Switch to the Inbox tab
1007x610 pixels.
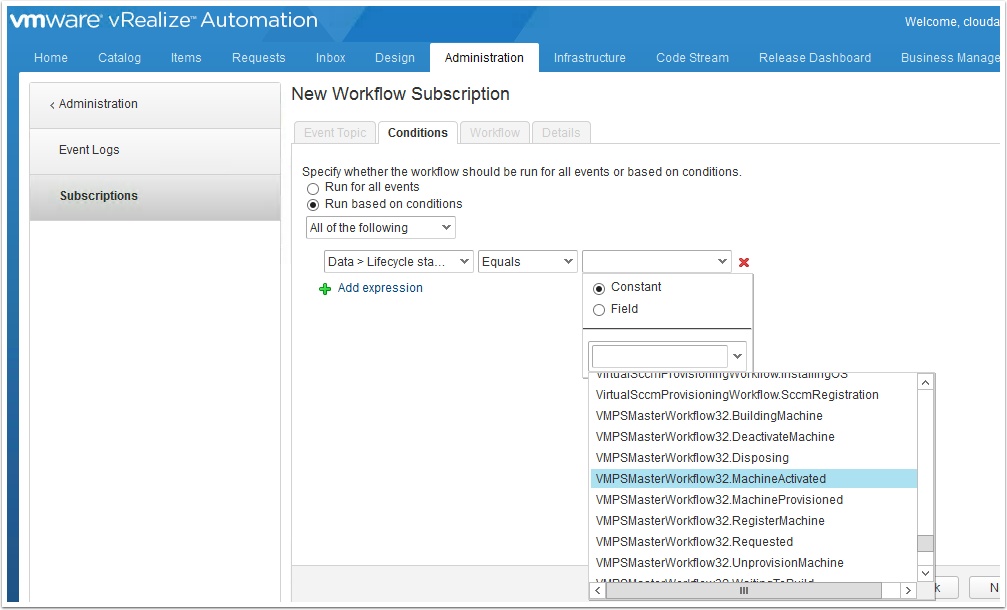(x=331, y=58)
